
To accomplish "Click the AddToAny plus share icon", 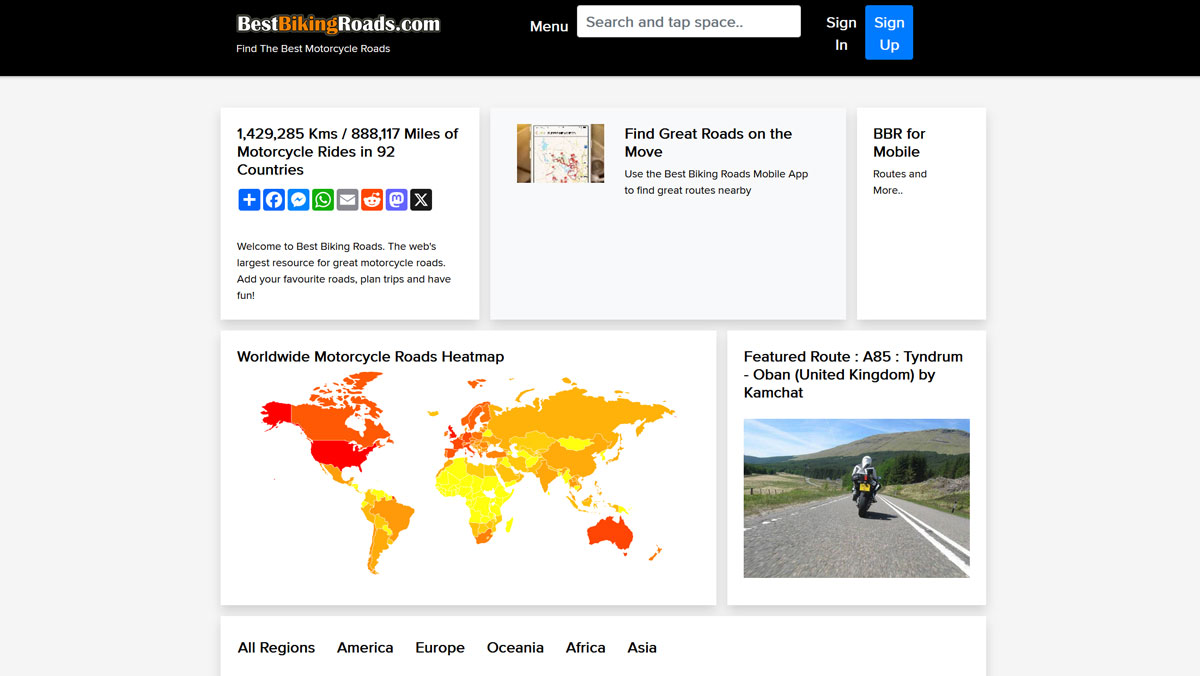I will coord(249,200).
